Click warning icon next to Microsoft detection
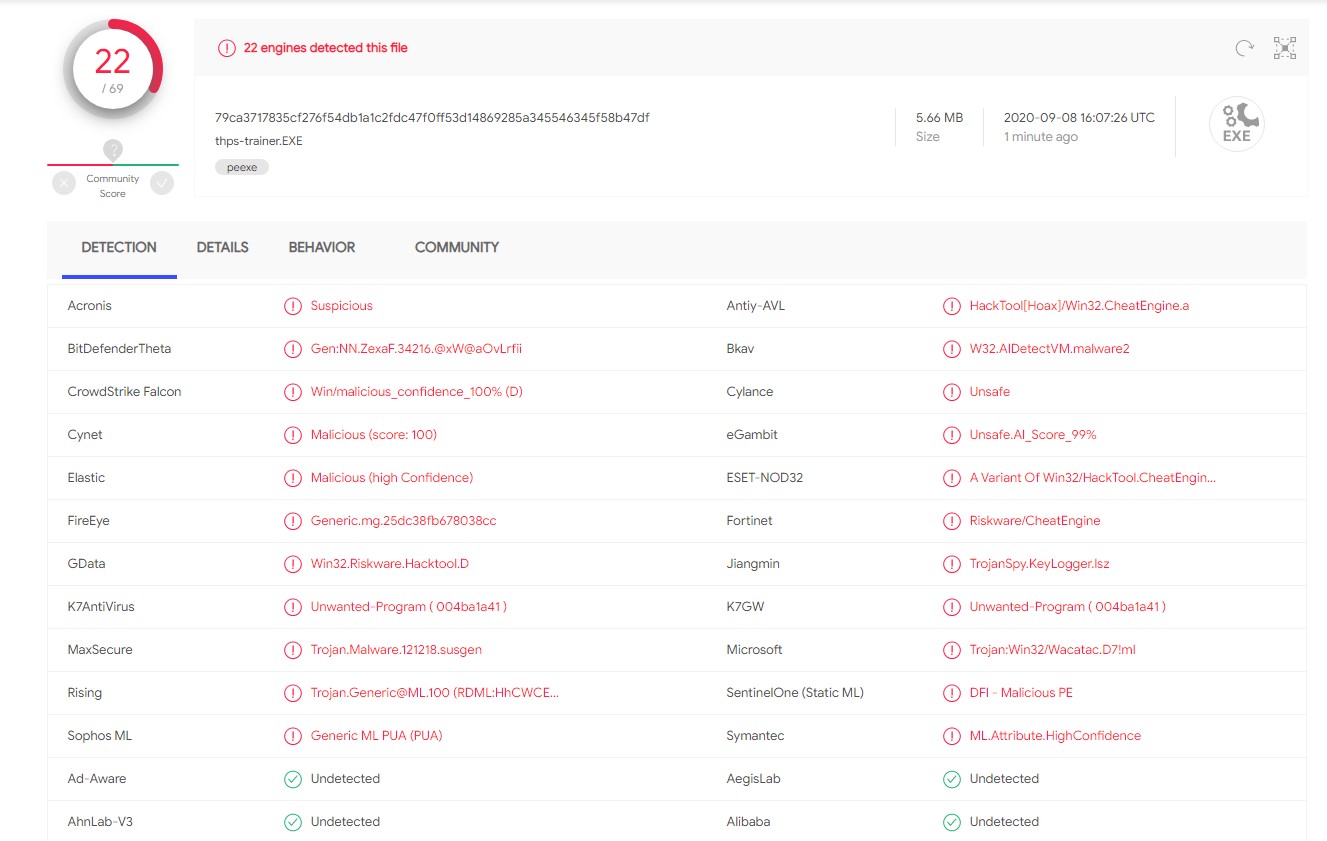The image size is (1327, 841). [x=952, y=650]
